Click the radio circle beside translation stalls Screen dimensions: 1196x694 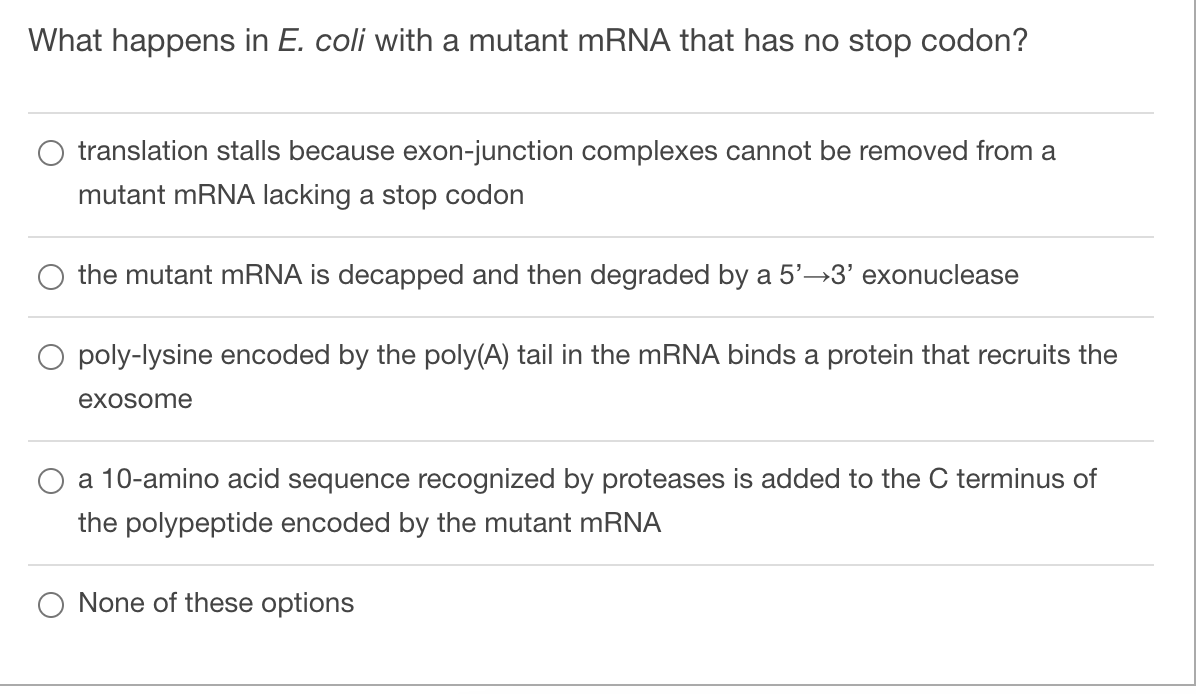click(x=51, y=153)
